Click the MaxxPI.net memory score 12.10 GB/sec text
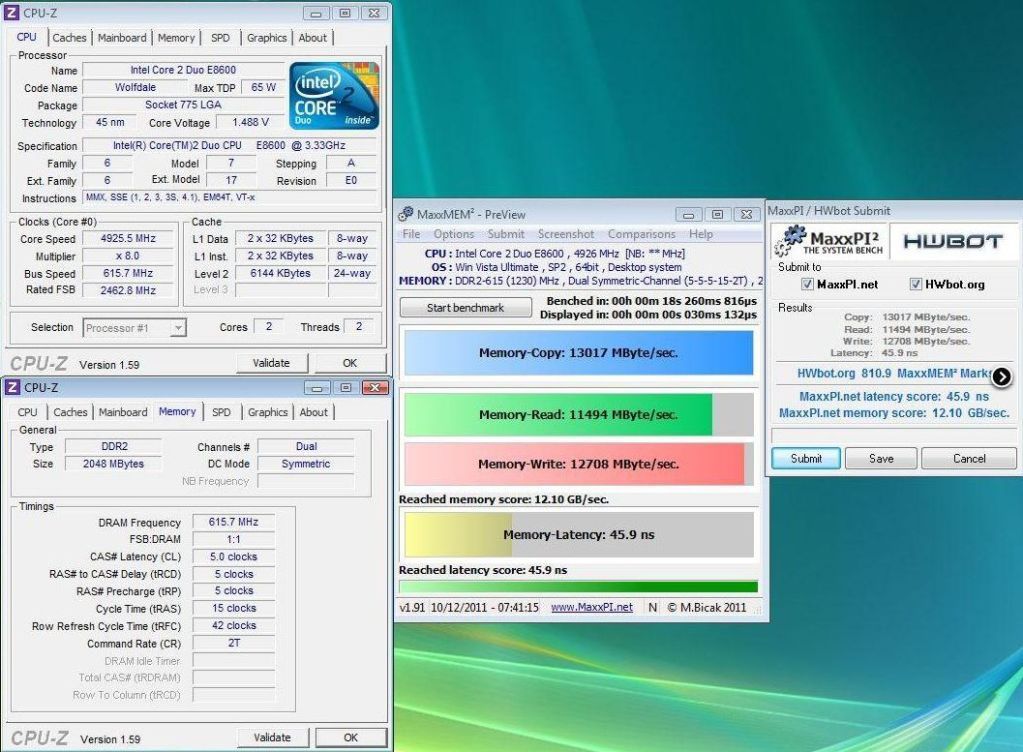1023x752 pixels. 894,413
